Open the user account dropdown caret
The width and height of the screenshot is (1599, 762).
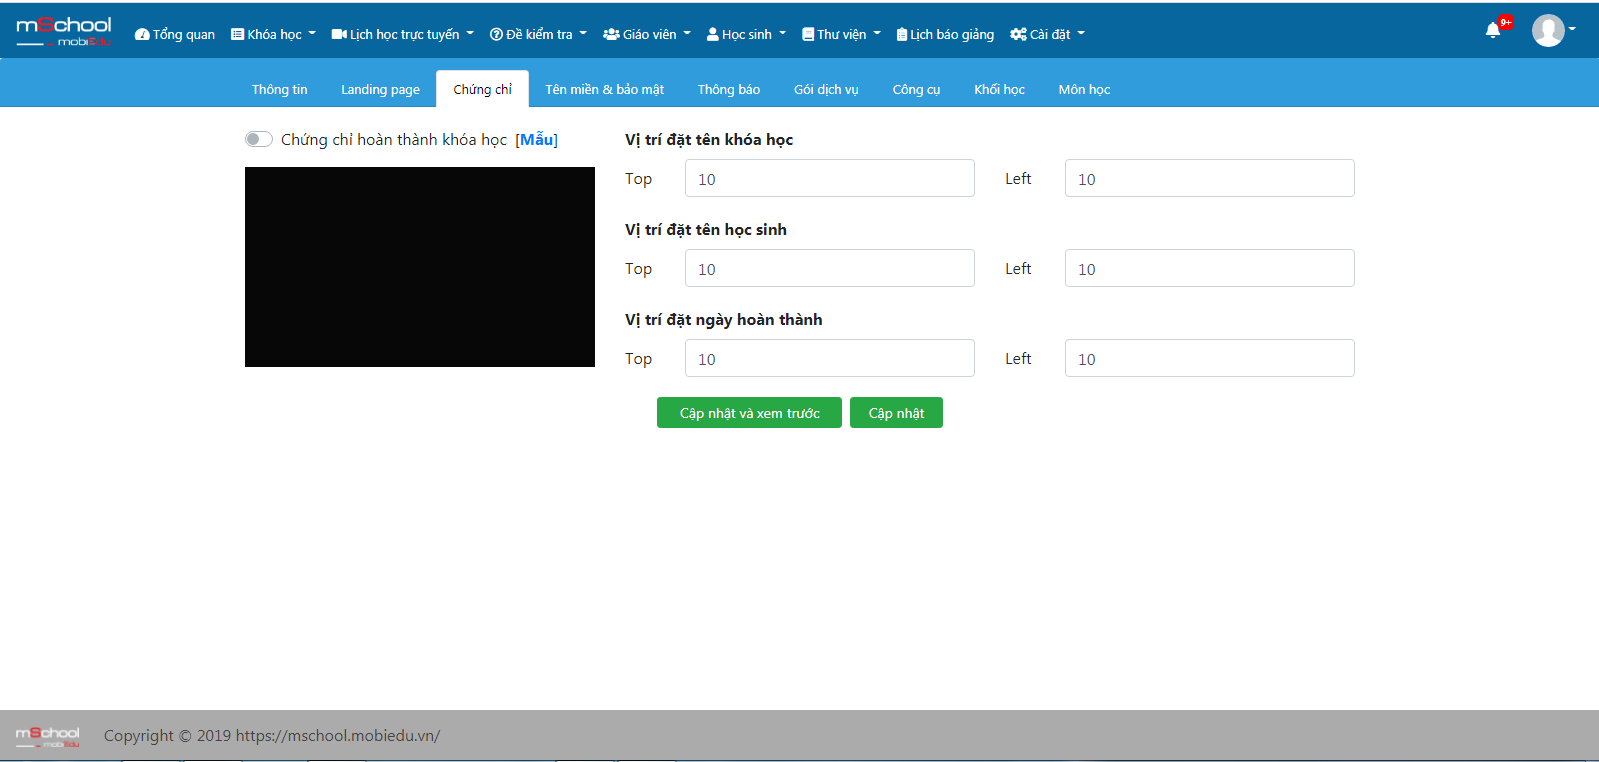click(1572, 29)
